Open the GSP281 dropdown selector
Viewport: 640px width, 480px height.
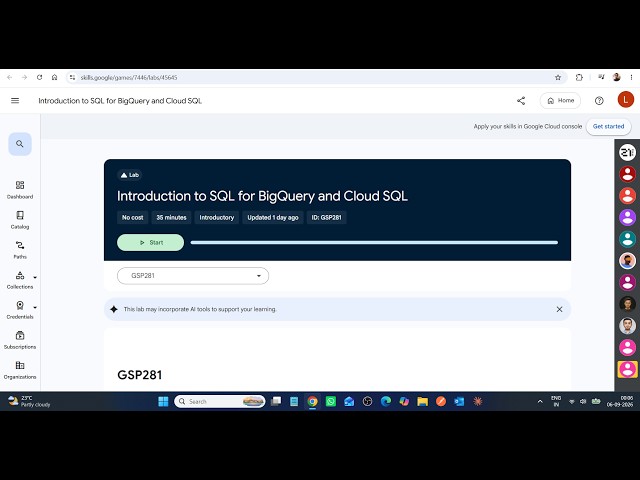pos(193,276)
